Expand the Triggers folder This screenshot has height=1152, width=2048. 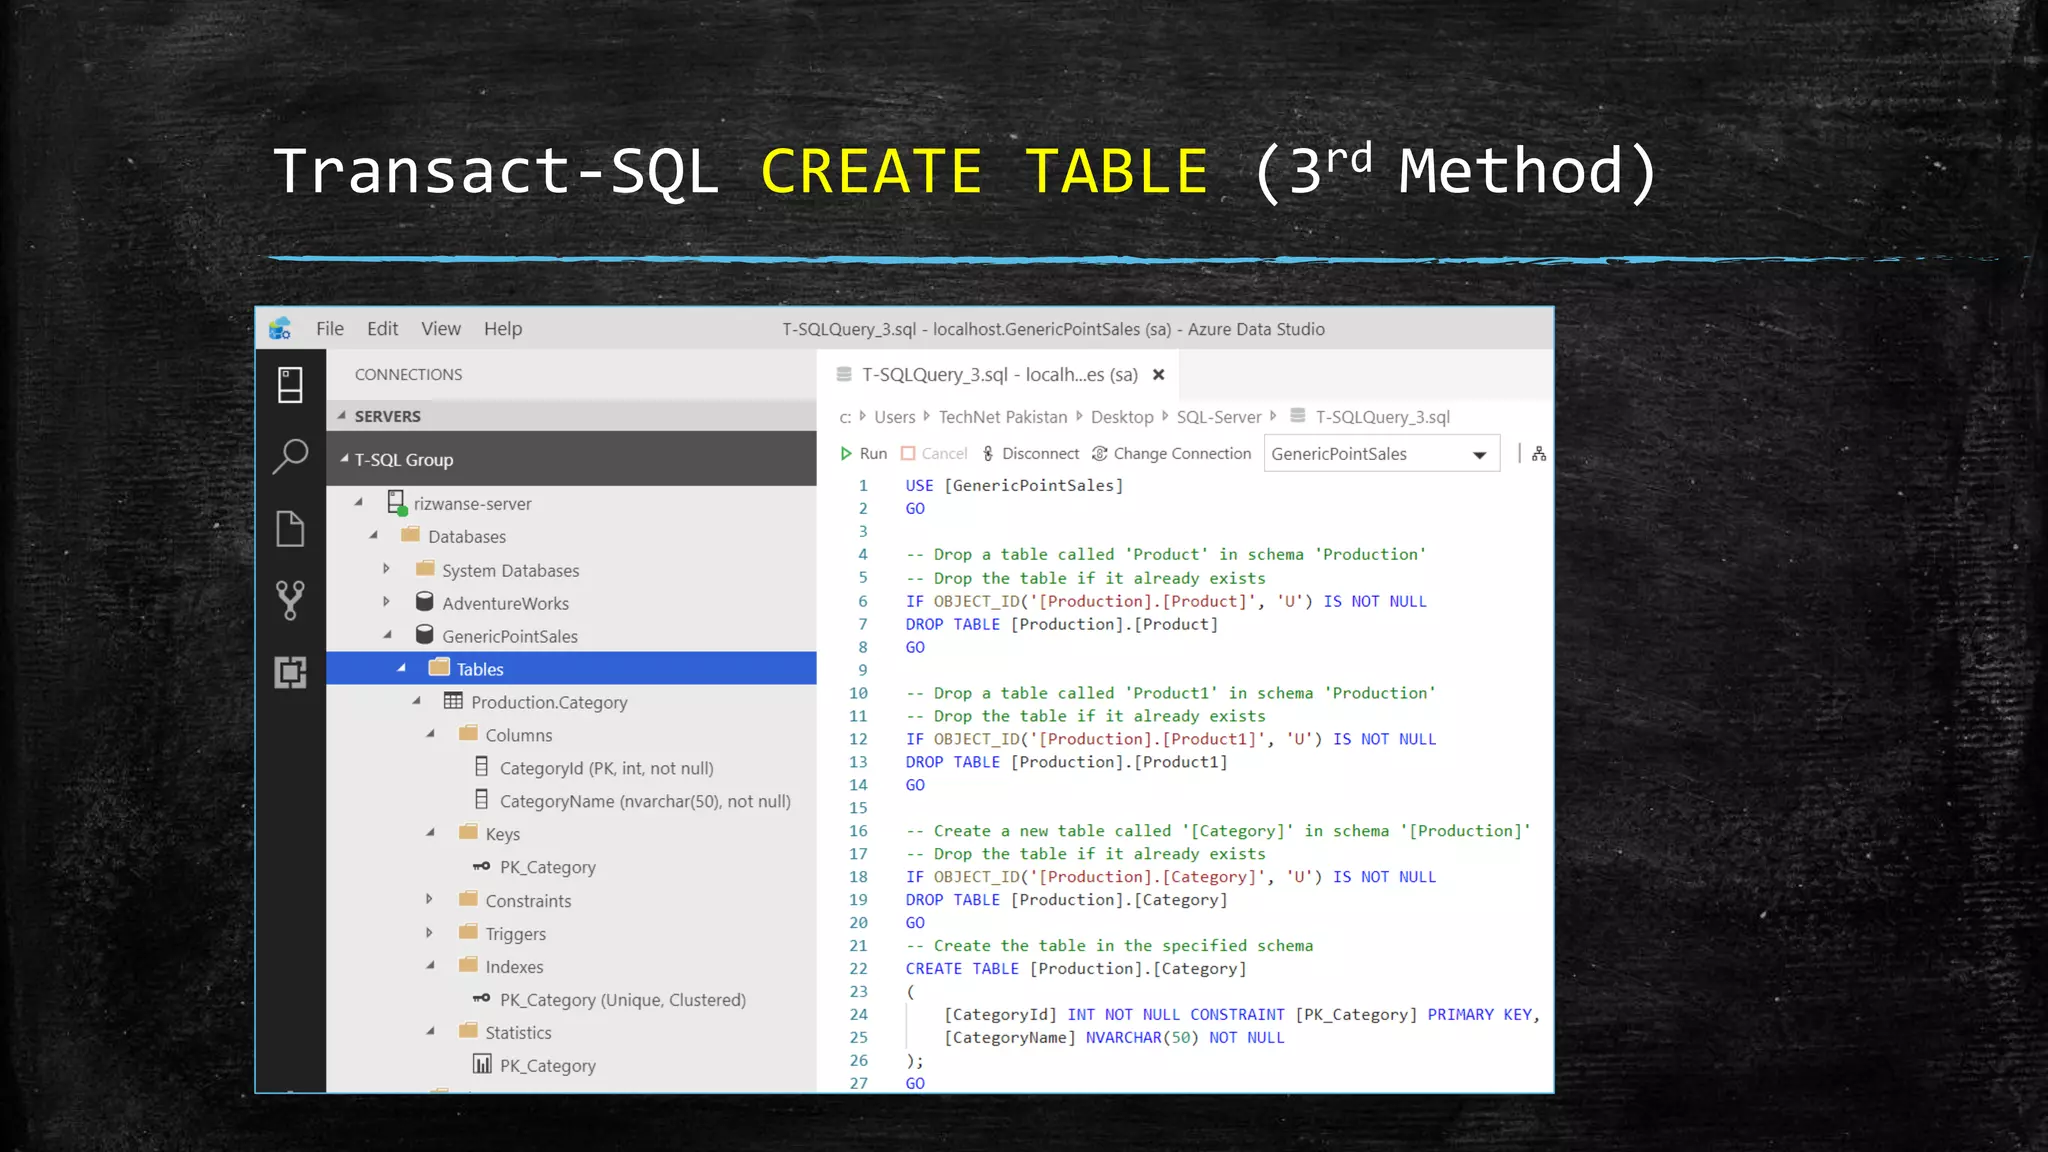point(429,932)
